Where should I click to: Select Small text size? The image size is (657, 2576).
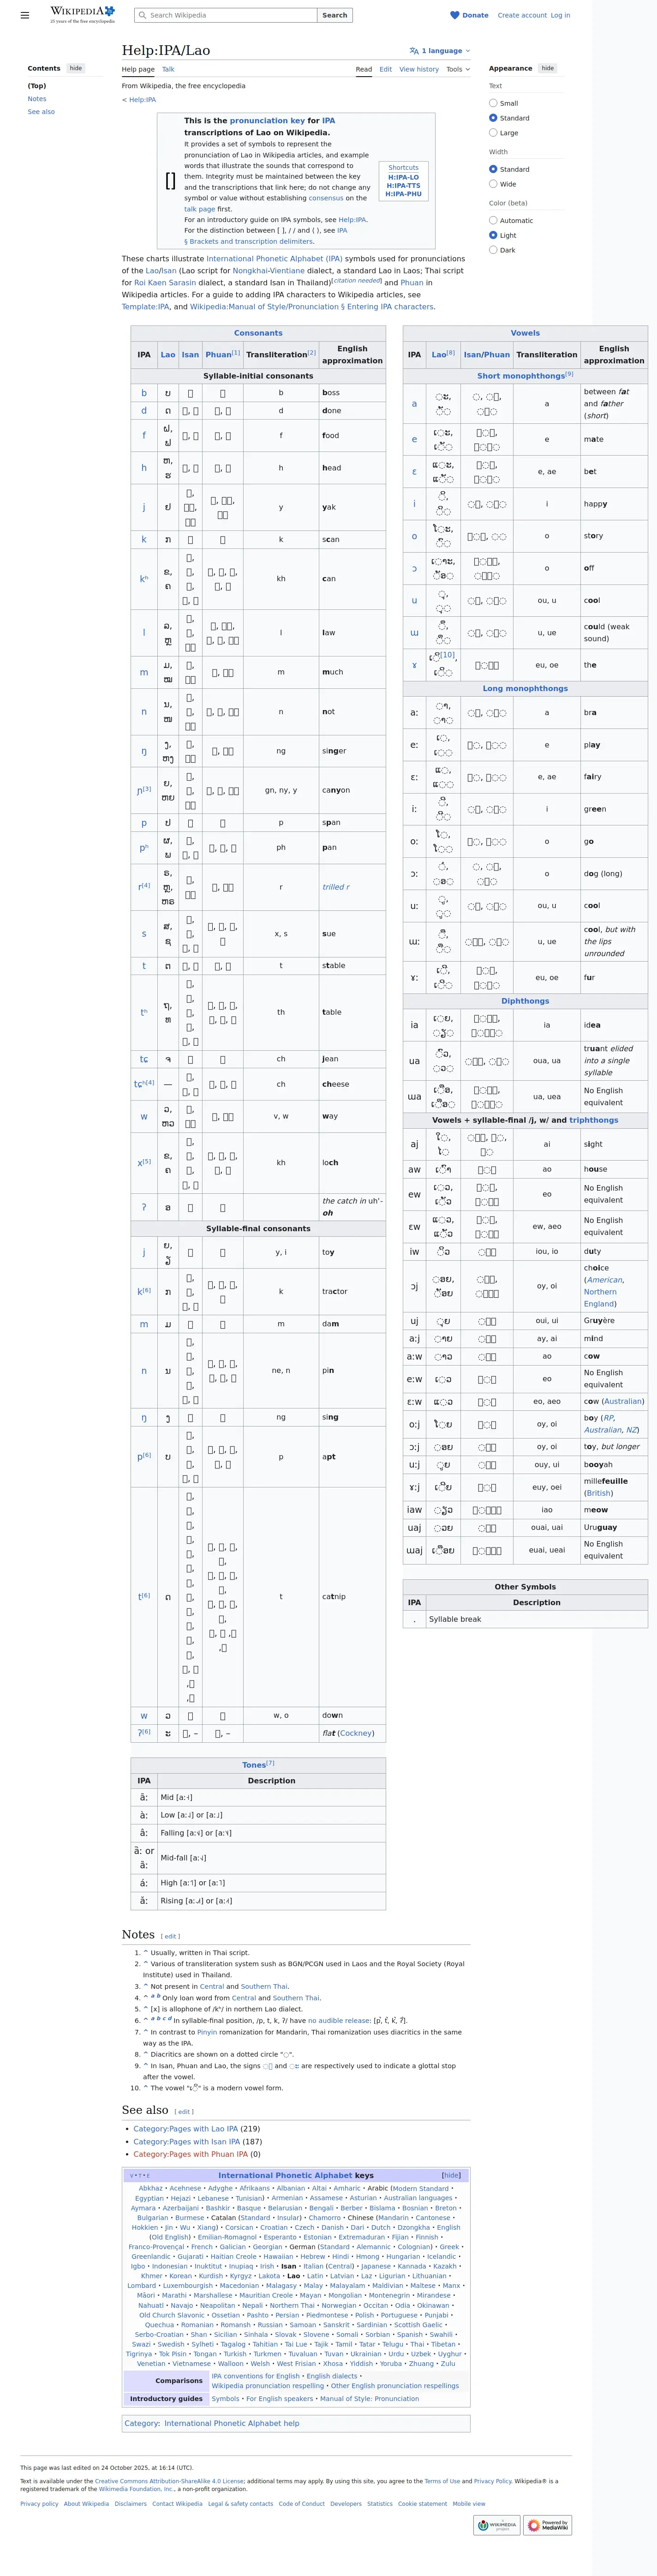click(x=493, y=103)
